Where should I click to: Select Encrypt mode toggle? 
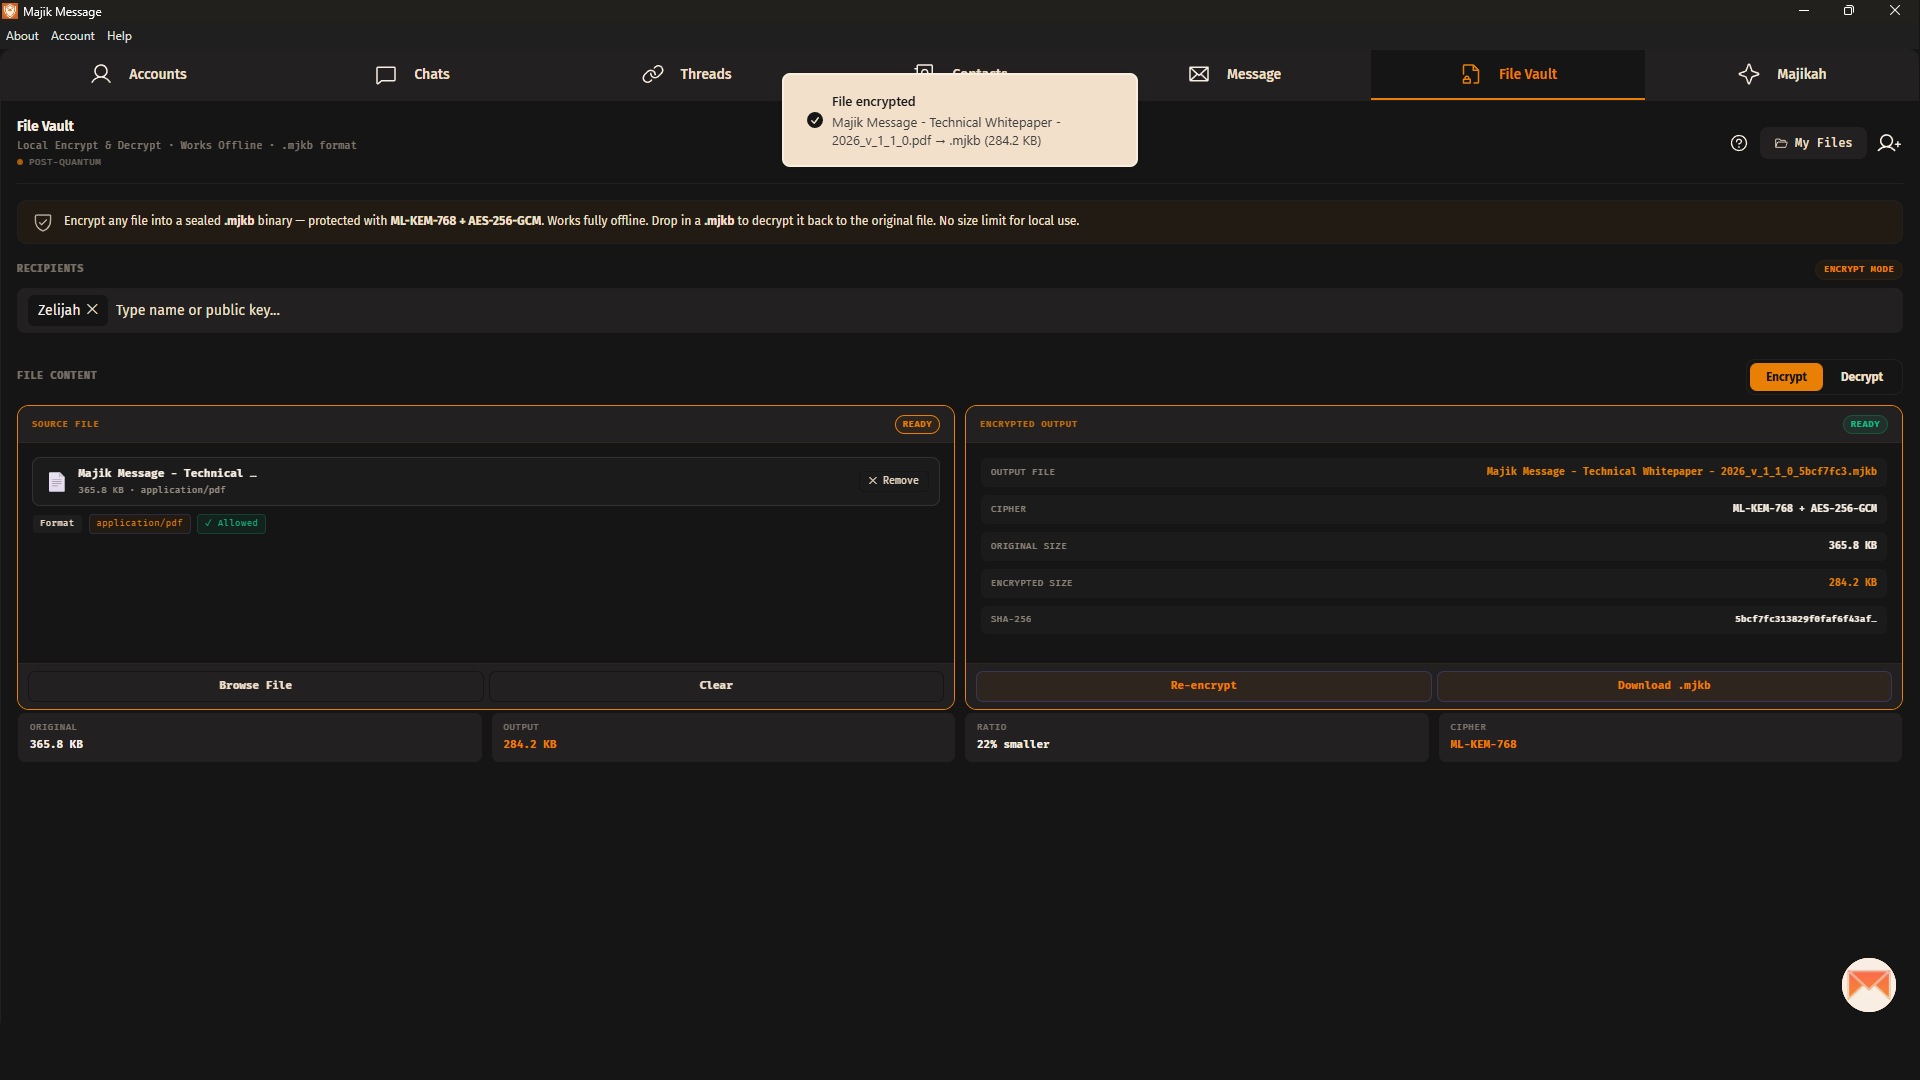pos(1785,377)
